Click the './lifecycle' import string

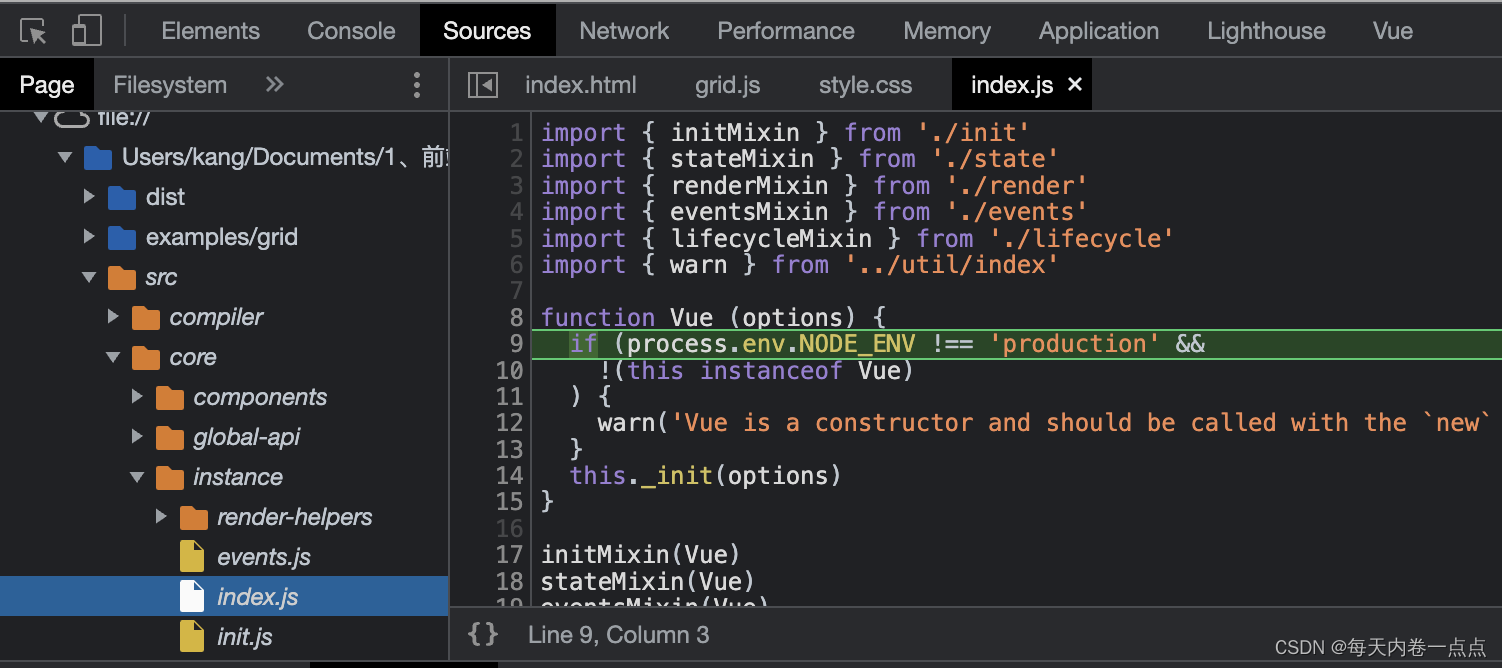pos(1082,239)
